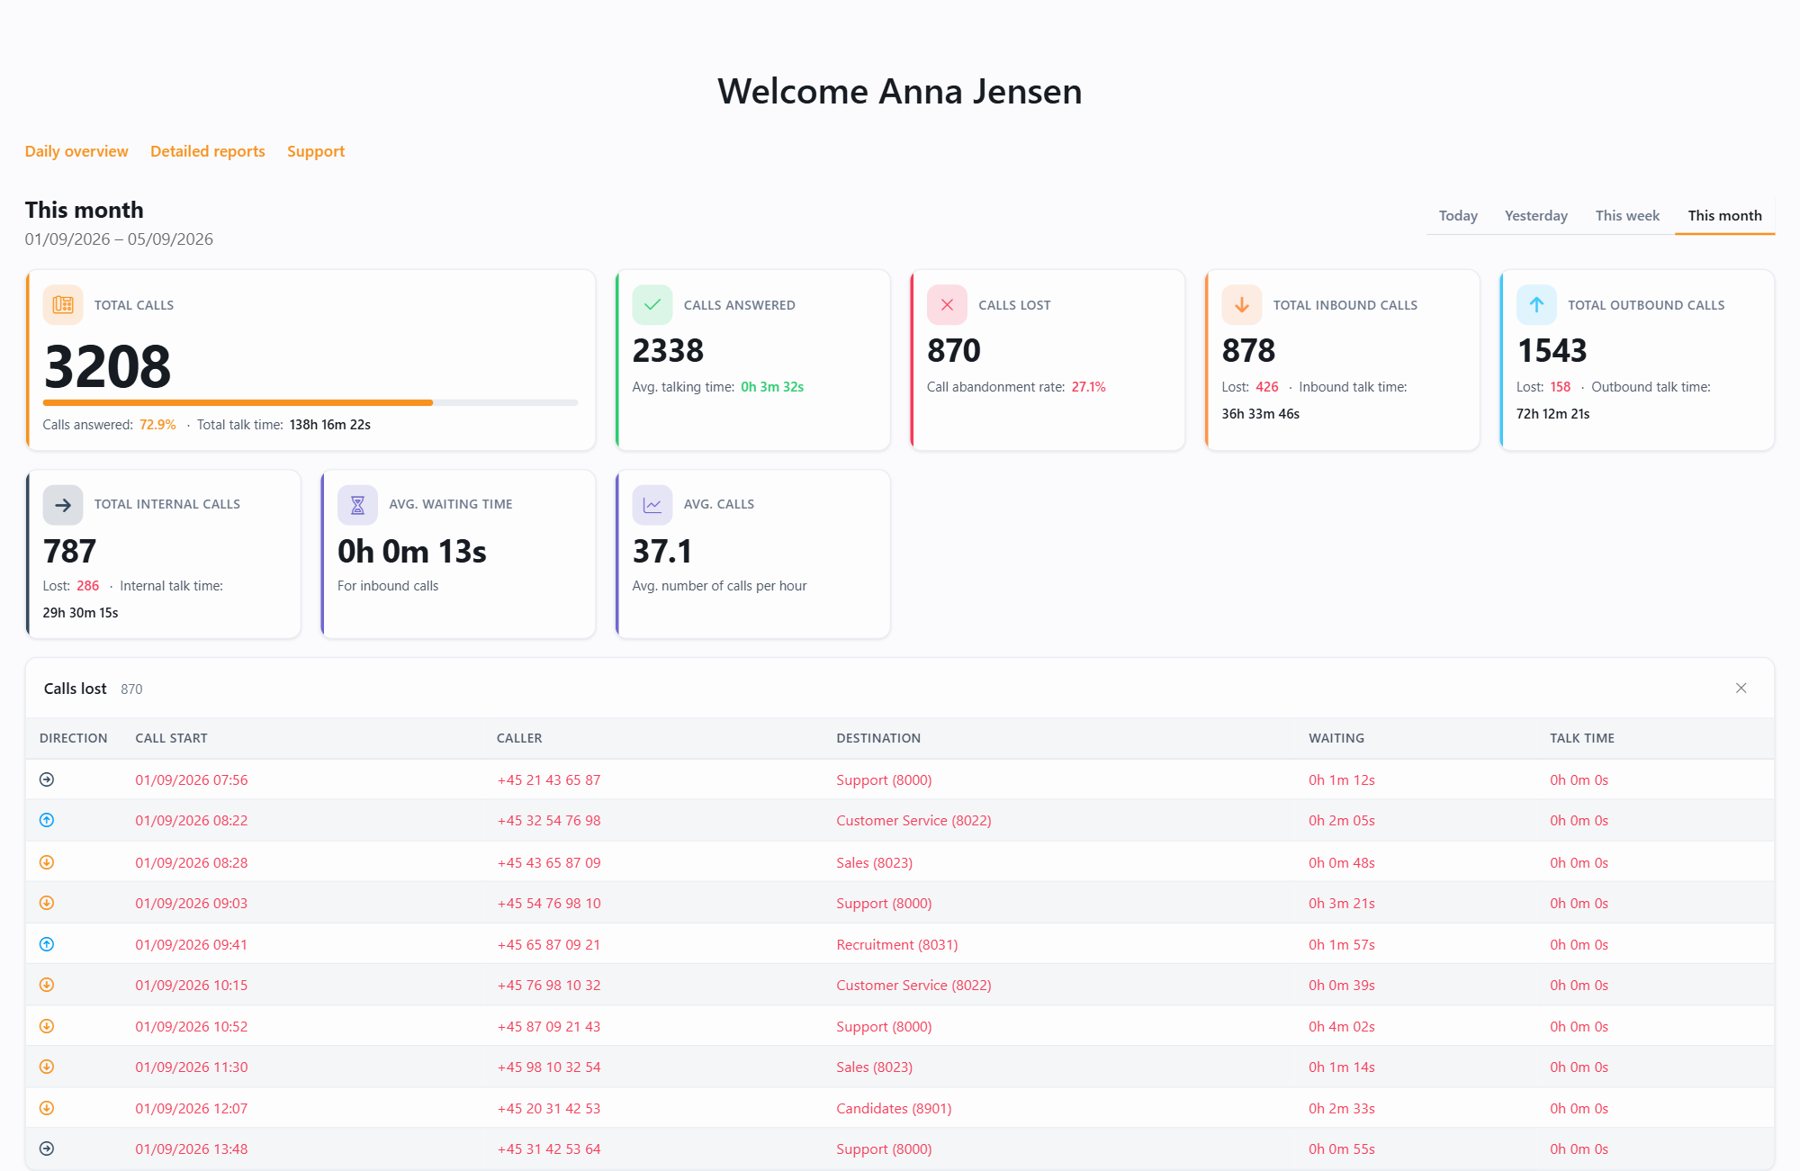This screenshot has width=1800, height=1171.
Task: Click the Avg. Waiting Time hourglass icon
Action: click(x=357, y=505)
